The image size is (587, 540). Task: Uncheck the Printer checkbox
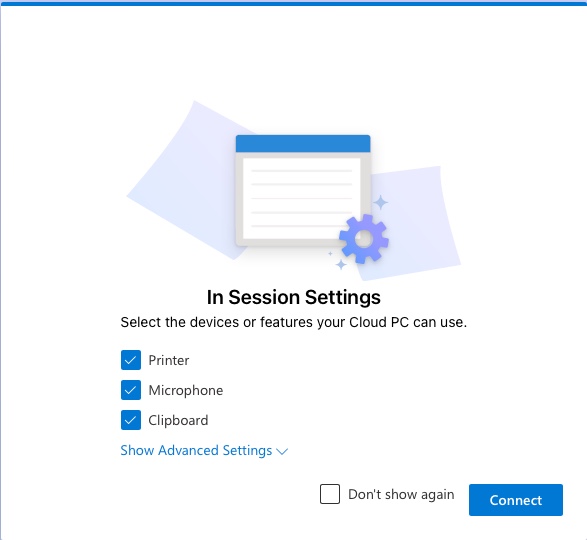131,360
